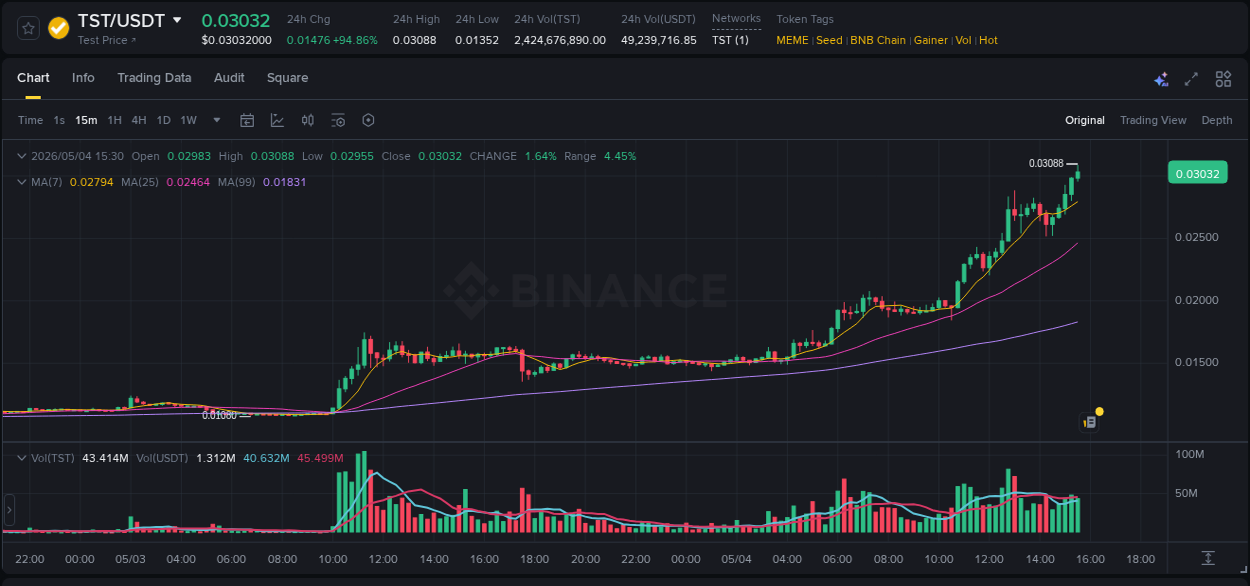Switch to the Info tab

pos(83,78)
